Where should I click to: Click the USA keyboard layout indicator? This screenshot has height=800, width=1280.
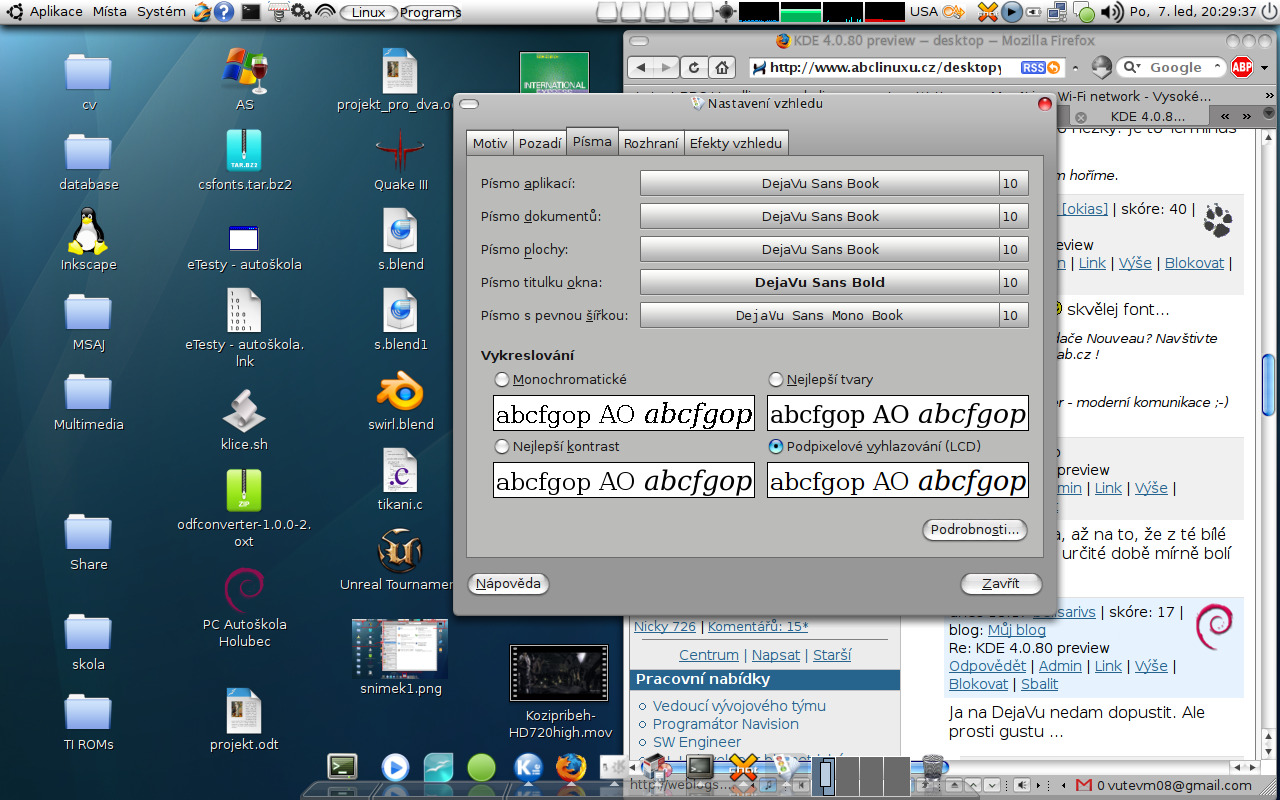pyautogui.click(x=924, y=12)
